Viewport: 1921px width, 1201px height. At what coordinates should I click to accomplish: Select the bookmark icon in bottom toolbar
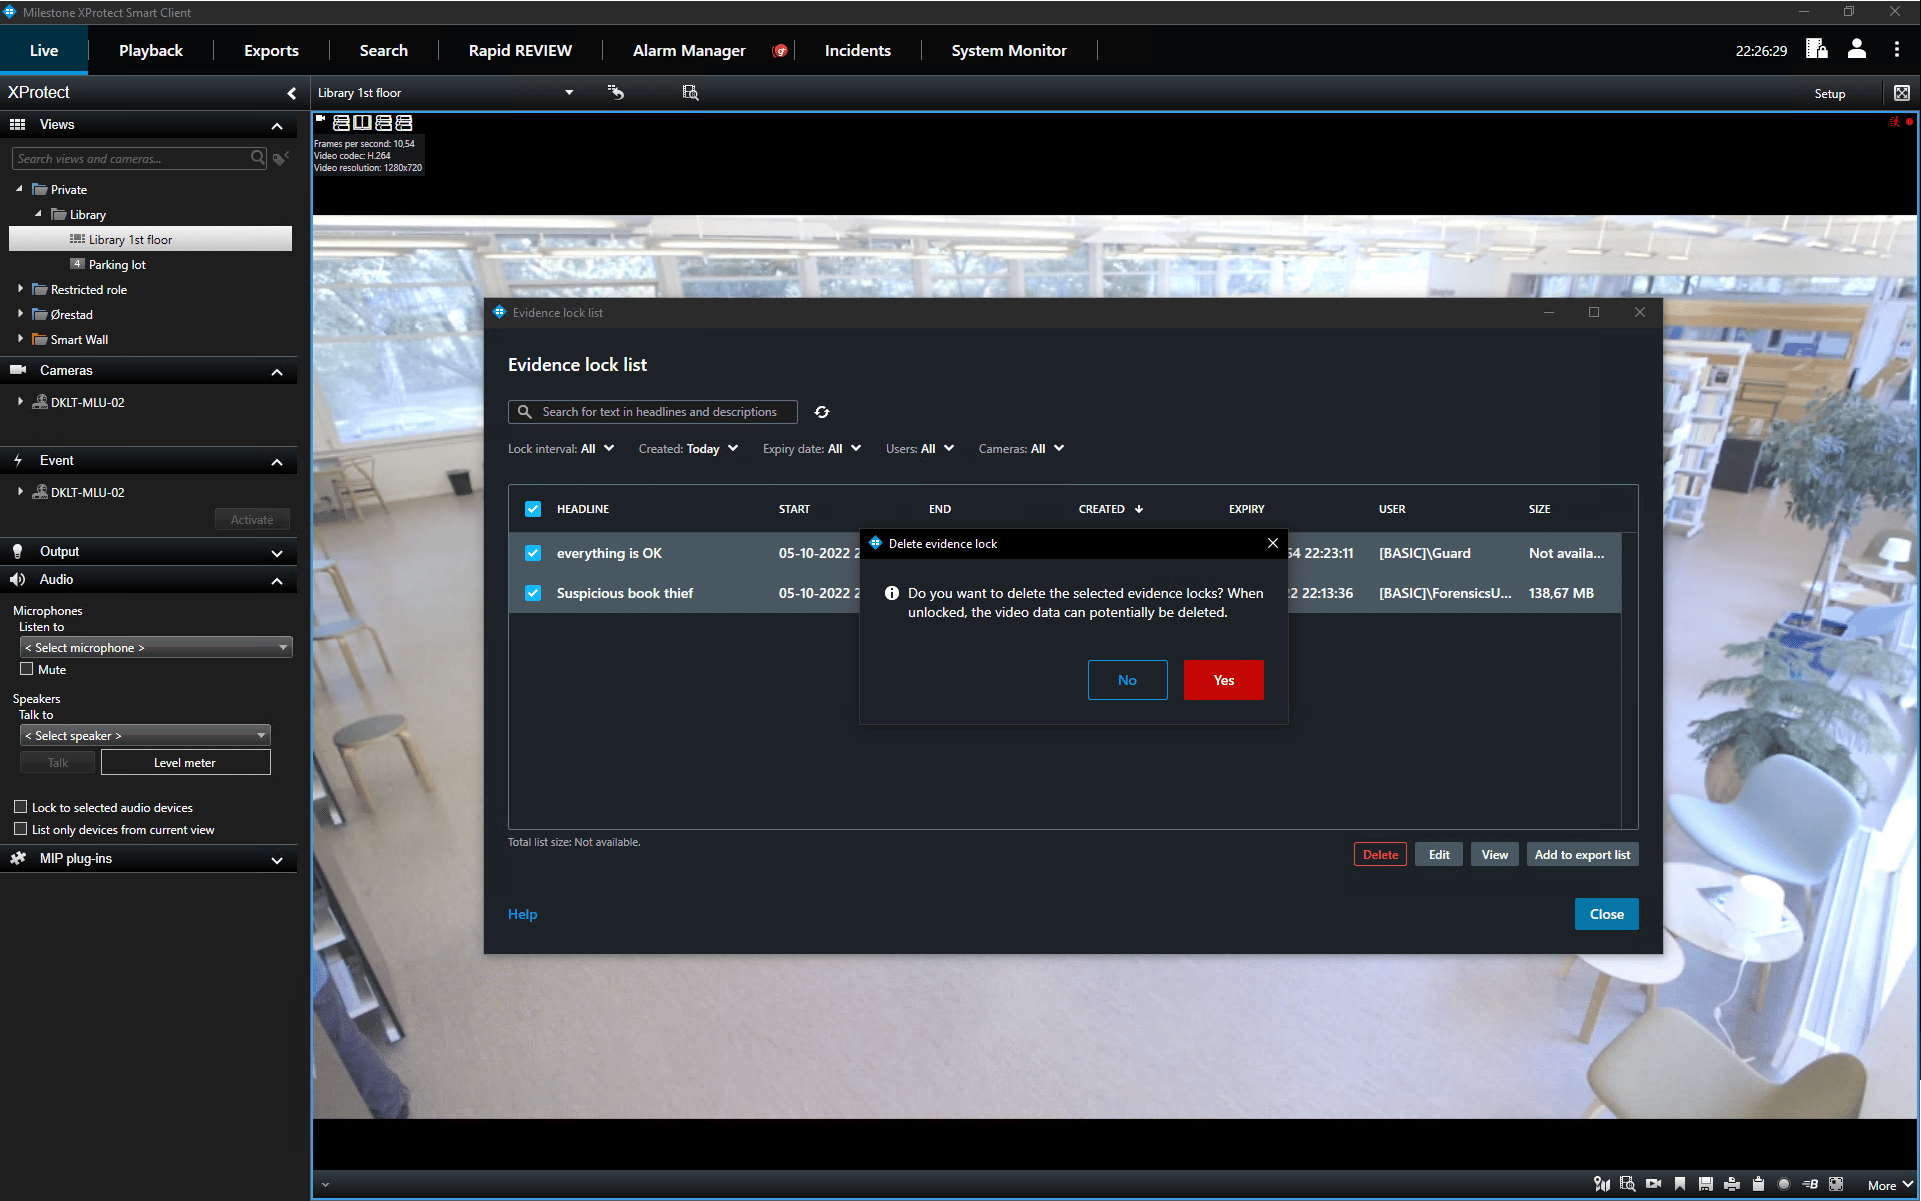[x=1680, y=1184]
